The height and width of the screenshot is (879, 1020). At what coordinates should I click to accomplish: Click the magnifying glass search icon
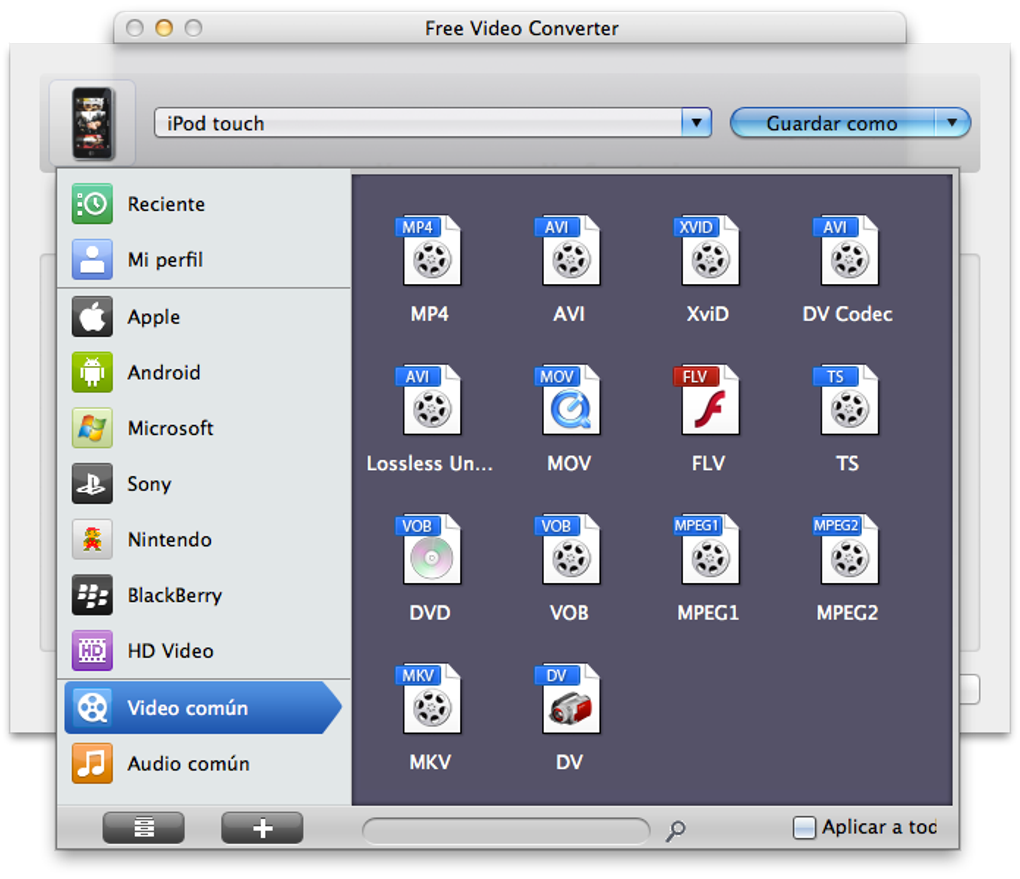pos(676,831)
